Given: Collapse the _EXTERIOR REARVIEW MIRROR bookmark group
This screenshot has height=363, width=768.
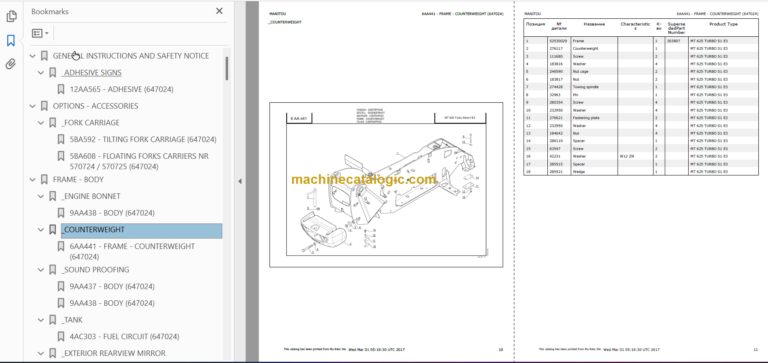Looking at the screenshot, I should point(41,353).
